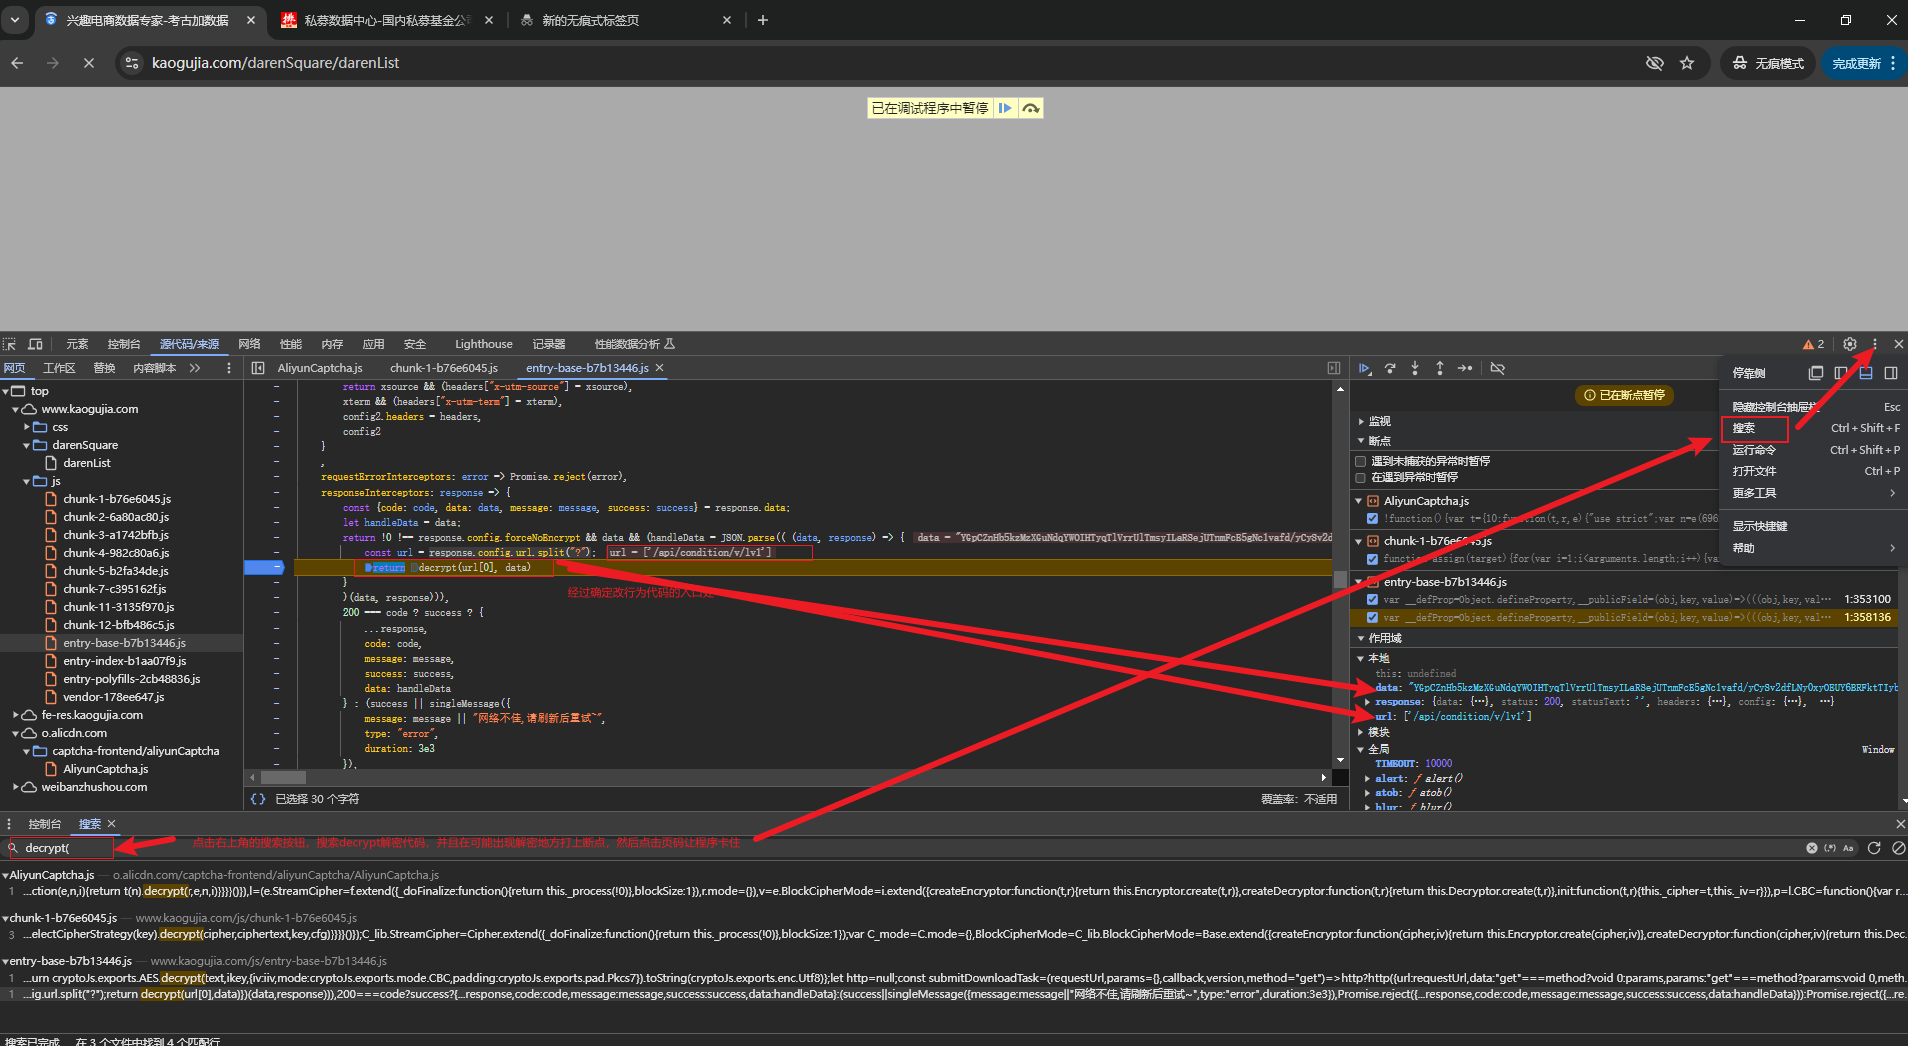Dock DevTools to the bottom
Image resolution: width=1908 pixels, height=1046 pixels.
1866,373
